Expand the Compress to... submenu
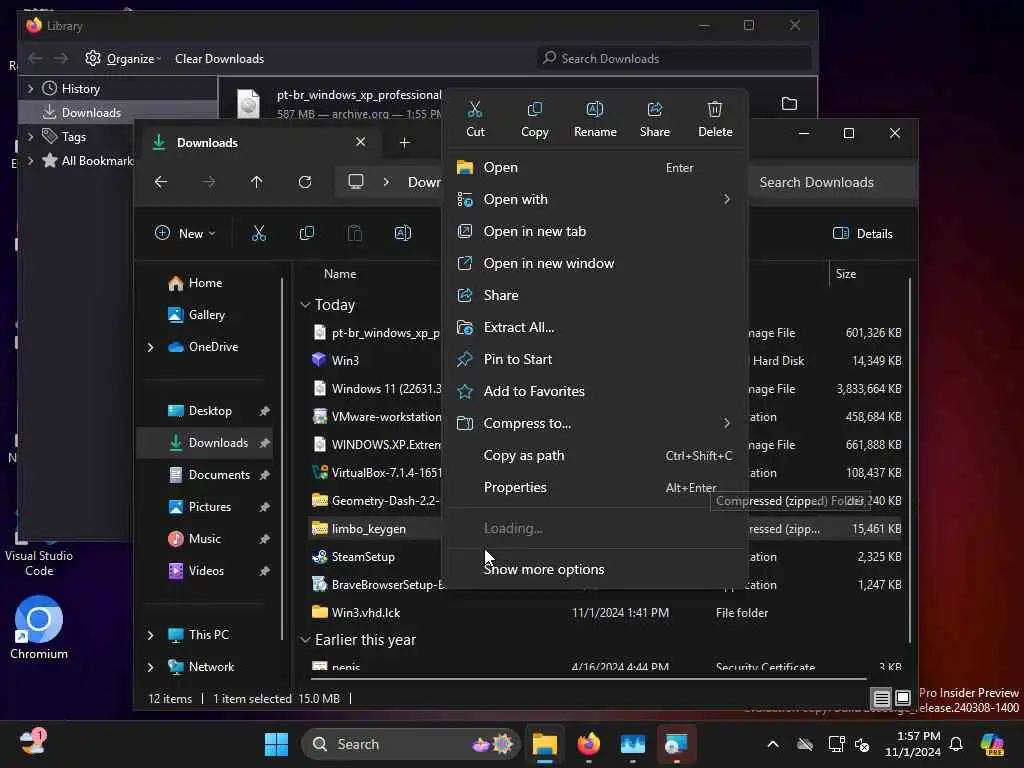 tap(596, 423)
